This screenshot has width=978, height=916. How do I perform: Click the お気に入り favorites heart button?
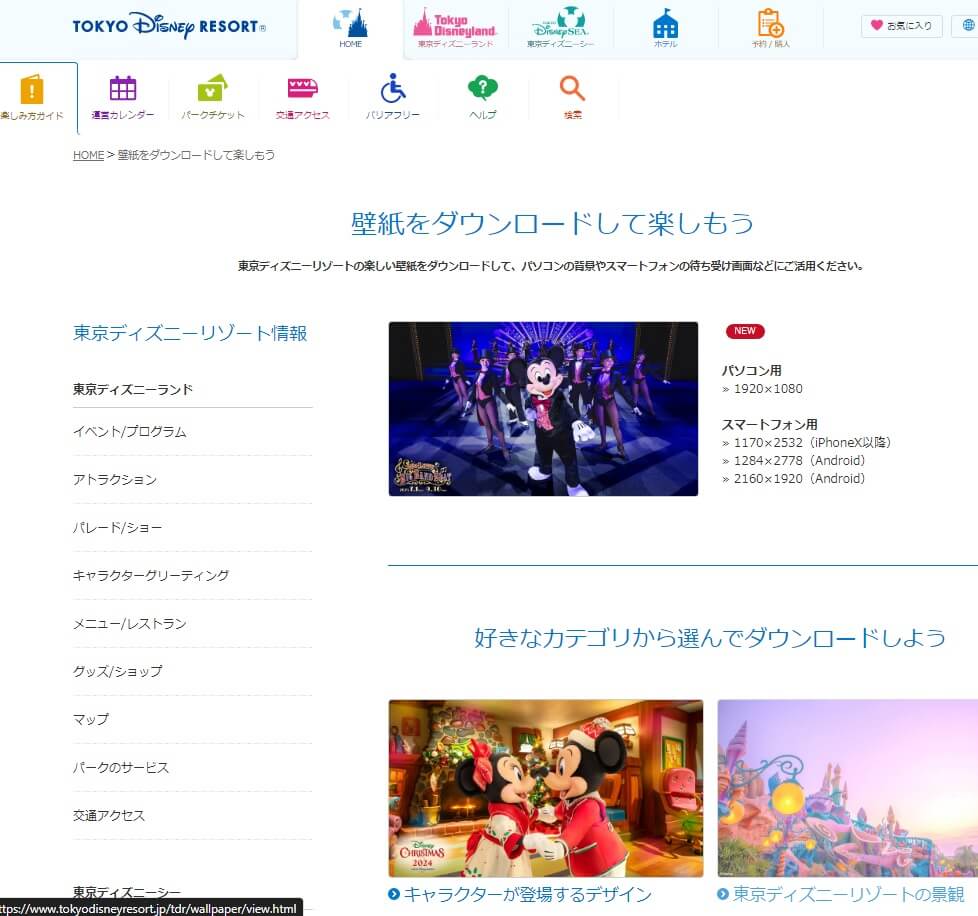tap(901, 26)
